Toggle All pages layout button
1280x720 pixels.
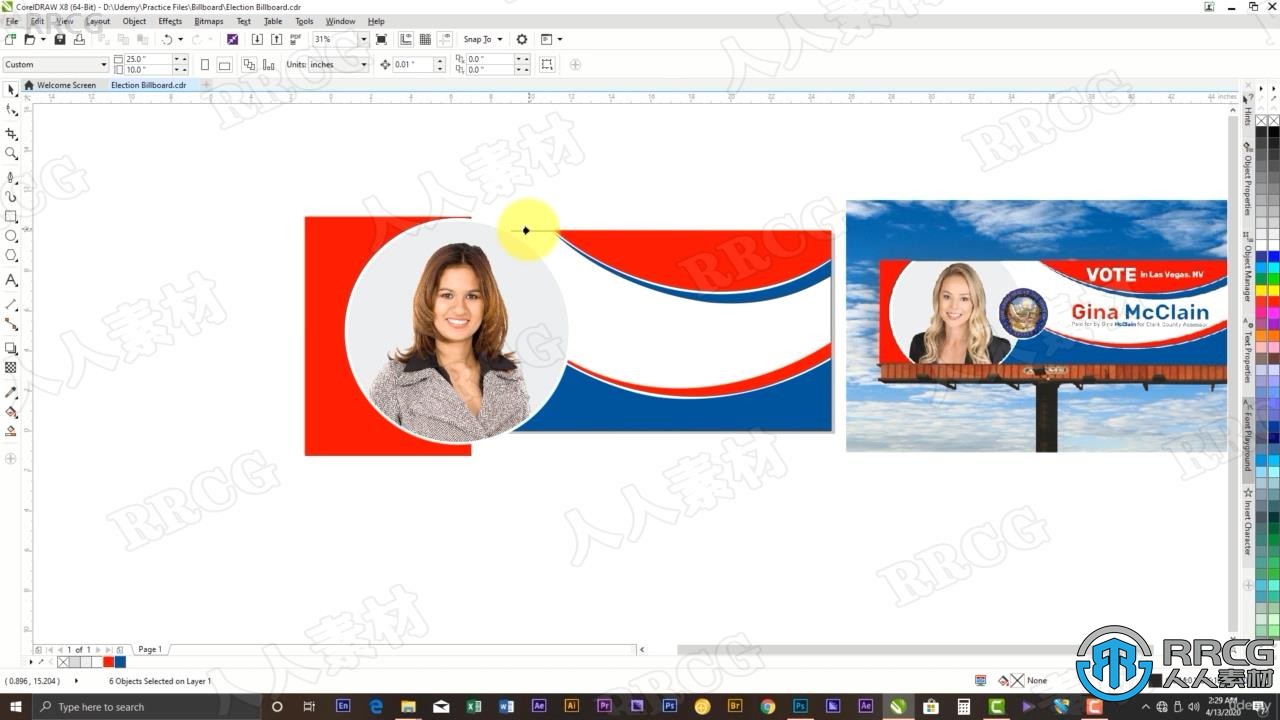click(249, 64)
